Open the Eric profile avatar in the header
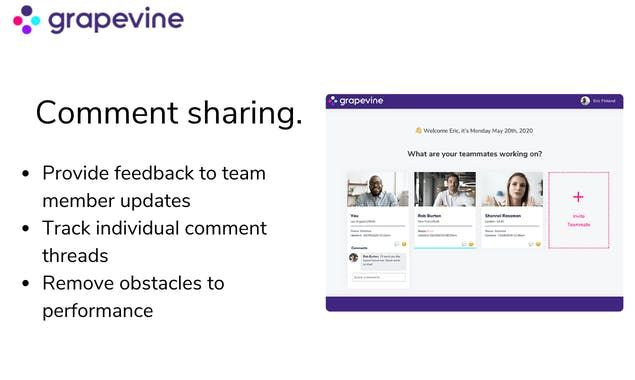635x380 pixels. point(585,100)
